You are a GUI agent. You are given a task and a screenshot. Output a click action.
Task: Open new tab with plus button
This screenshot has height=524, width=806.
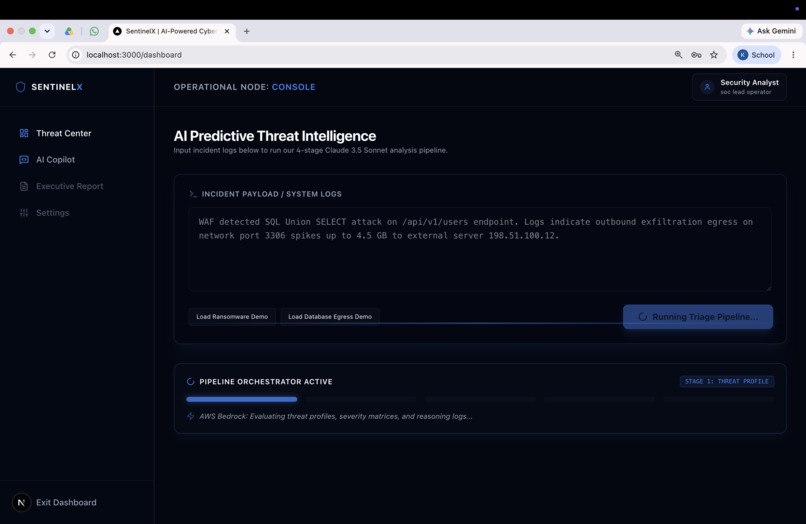247,31
